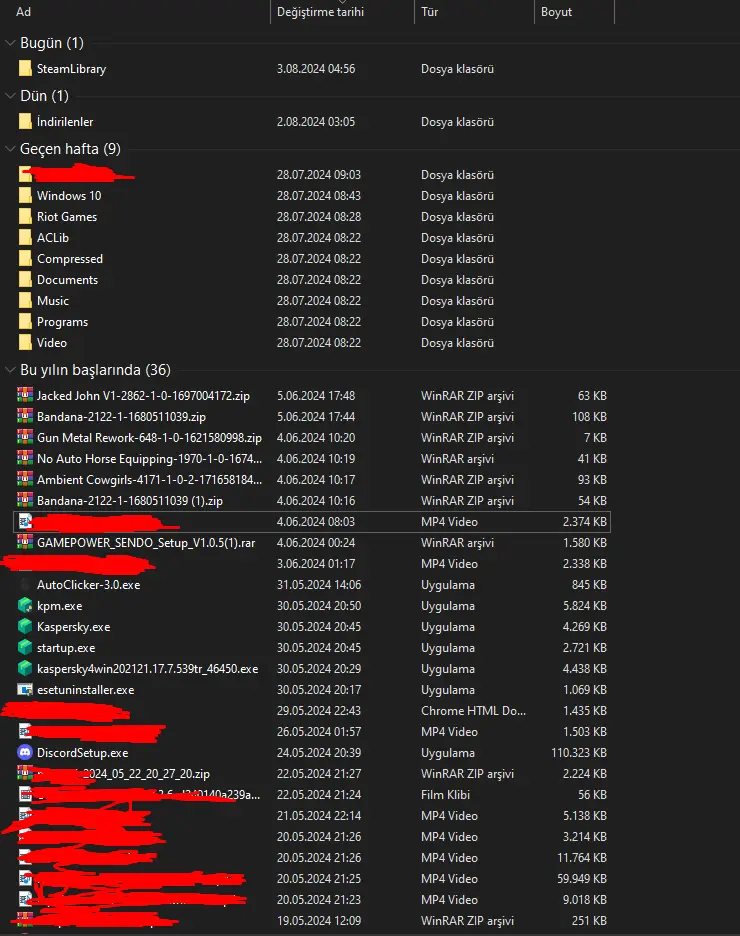The height and width of the screenshot is (936, 740).
Task: Select file name kaspersky4win202121.17.7.539tr_46450.exe
Action: tap(147, 669)
